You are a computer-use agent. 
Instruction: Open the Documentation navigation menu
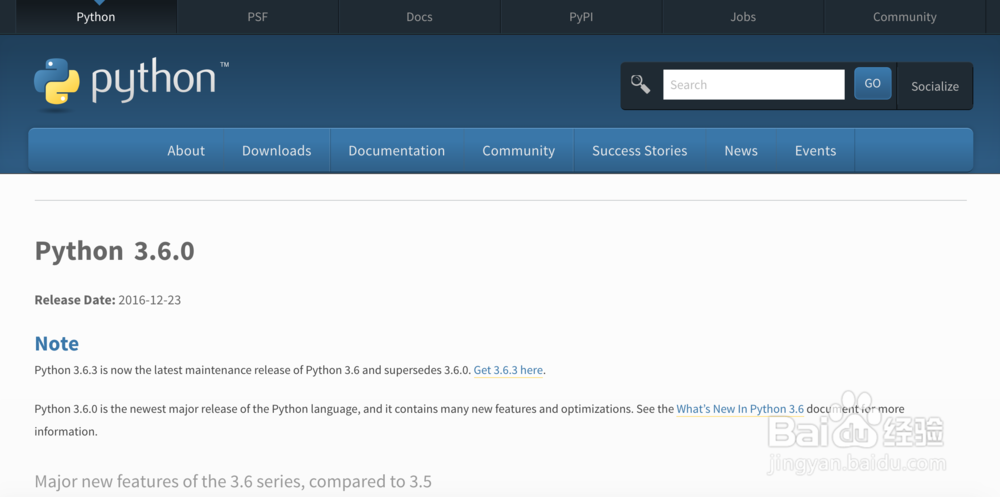click(397, 151)
